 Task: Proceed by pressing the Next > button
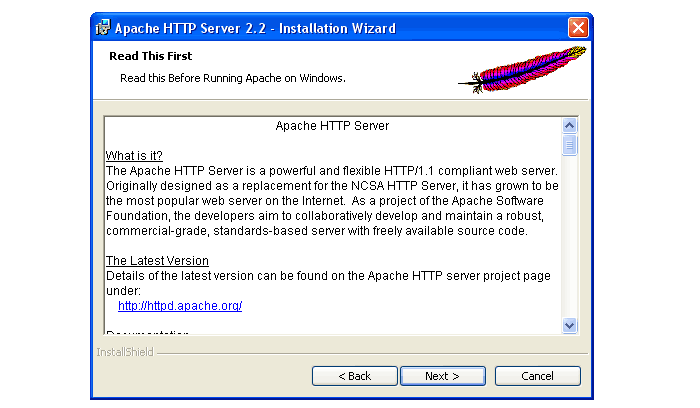point(442,376)
